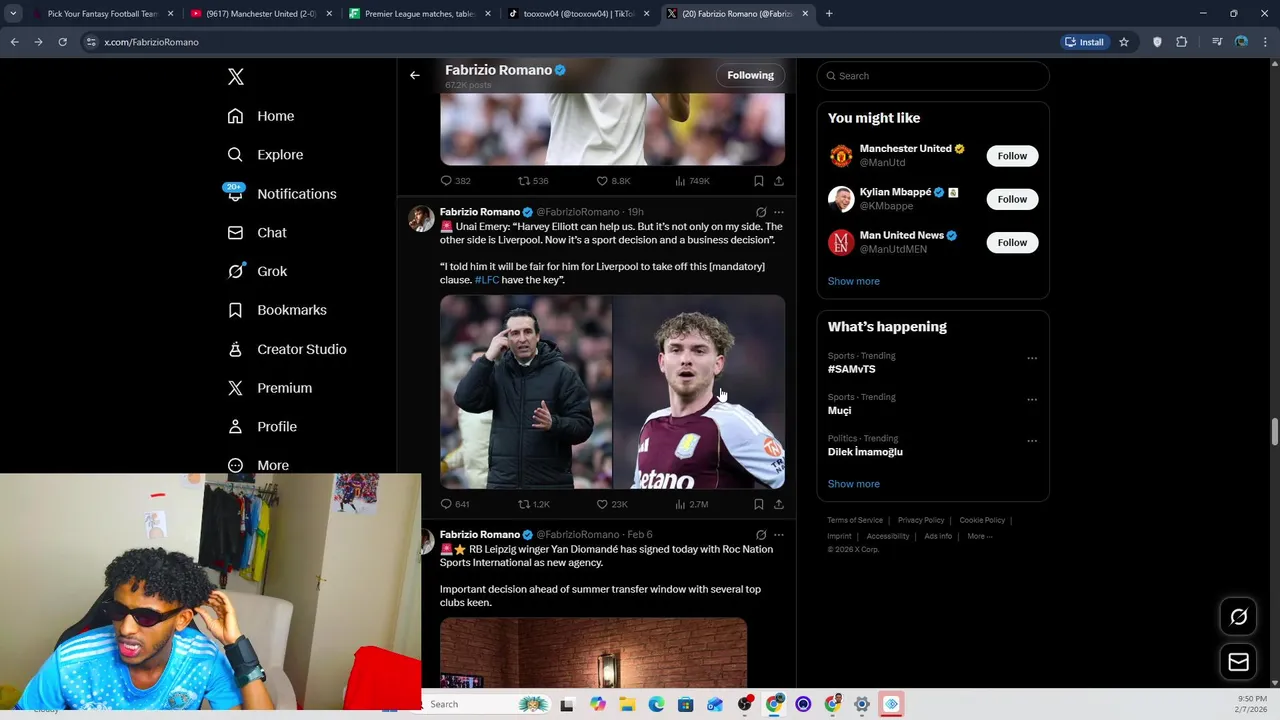Click the X search field
1280x720 pixels.
(x=933, y=76)
